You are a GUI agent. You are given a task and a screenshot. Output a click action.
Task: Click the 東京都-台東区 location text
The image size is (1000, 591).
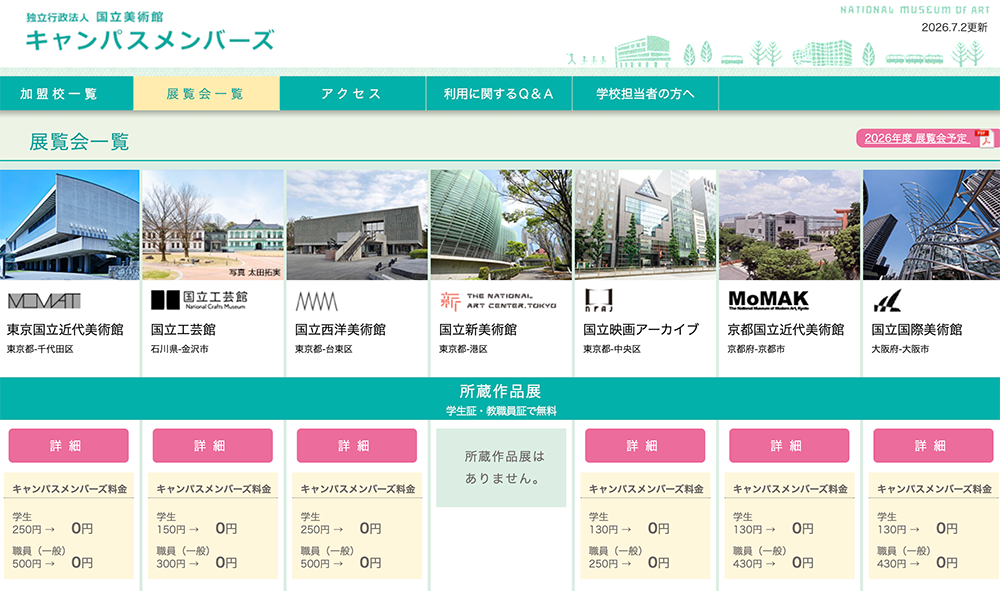(323, 349)
